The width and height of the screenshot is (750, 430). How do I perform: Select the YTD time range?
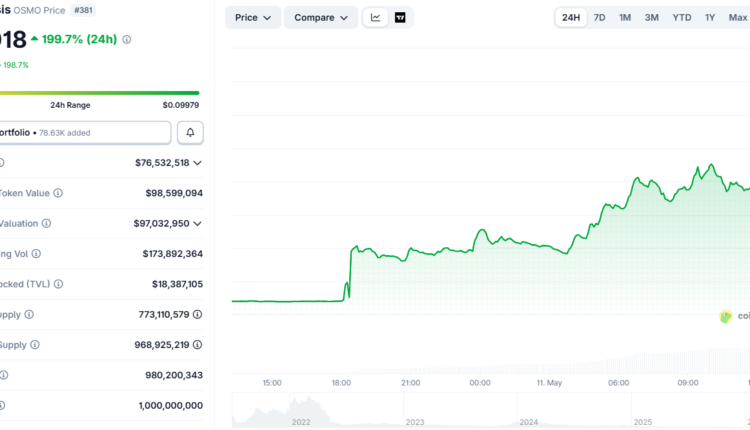tap(682, 18)
